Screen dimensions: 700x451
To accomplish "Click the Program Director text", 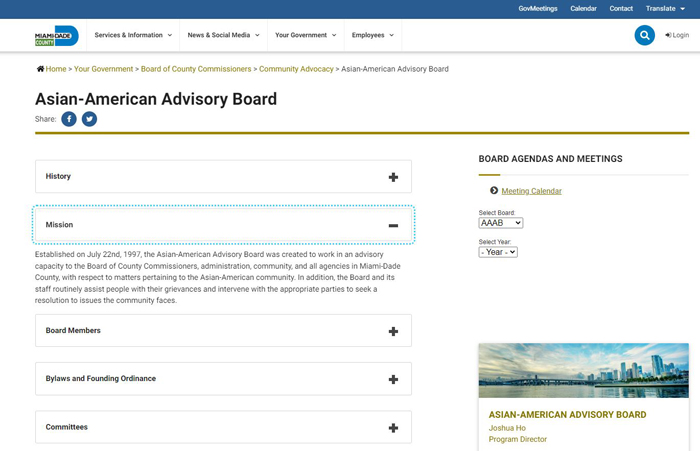I will (517, 439).
